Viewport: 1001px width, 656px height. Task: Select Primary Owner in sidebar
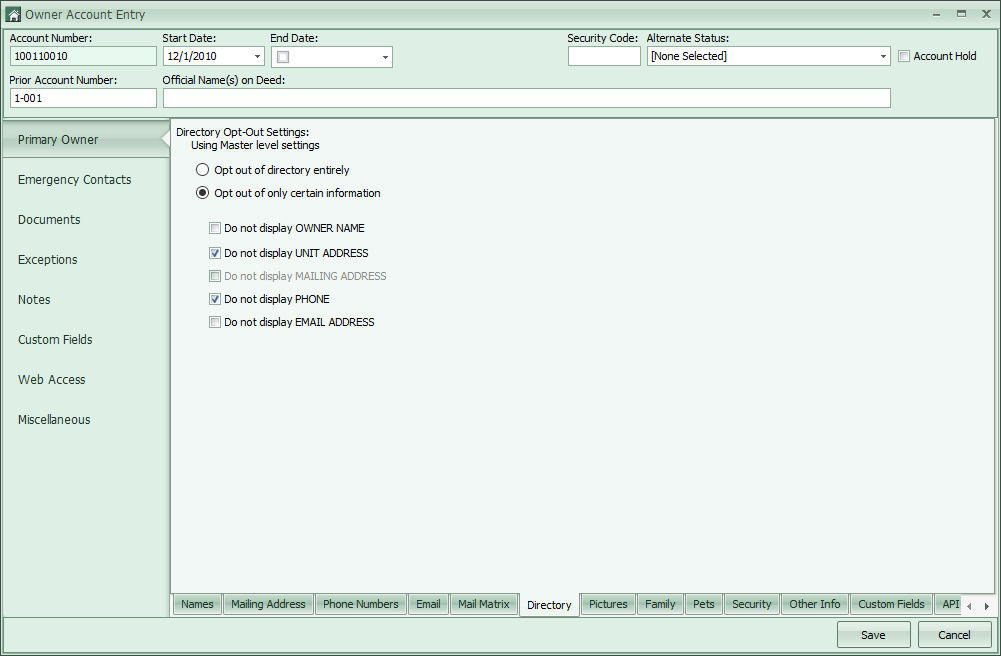(86, 139)
